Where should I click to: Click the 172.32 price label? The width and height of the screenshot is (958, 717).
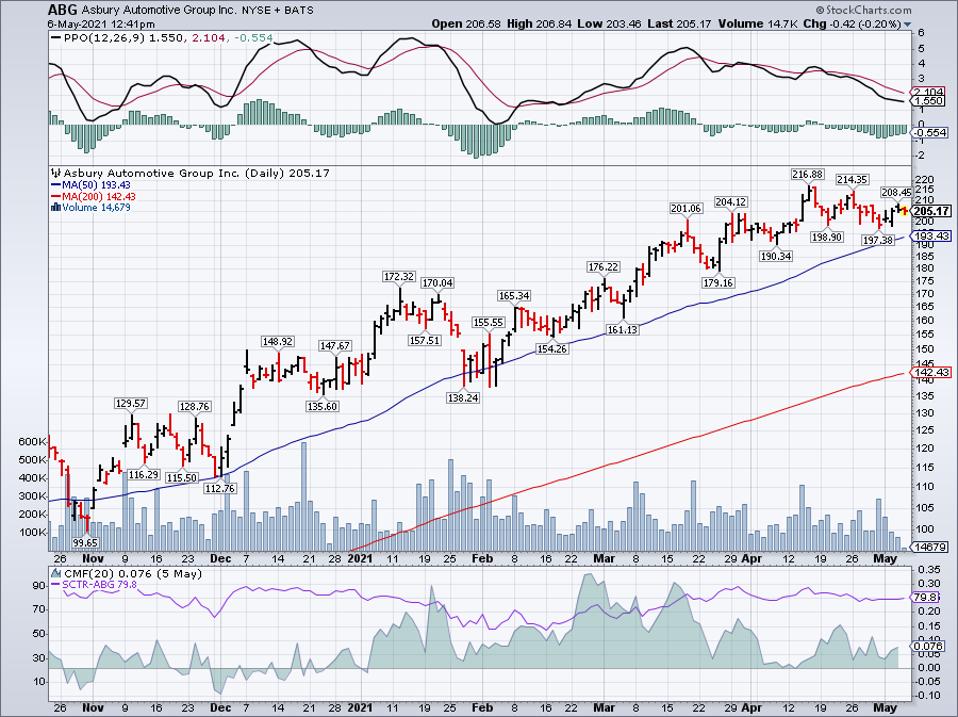tap(398, 277)
